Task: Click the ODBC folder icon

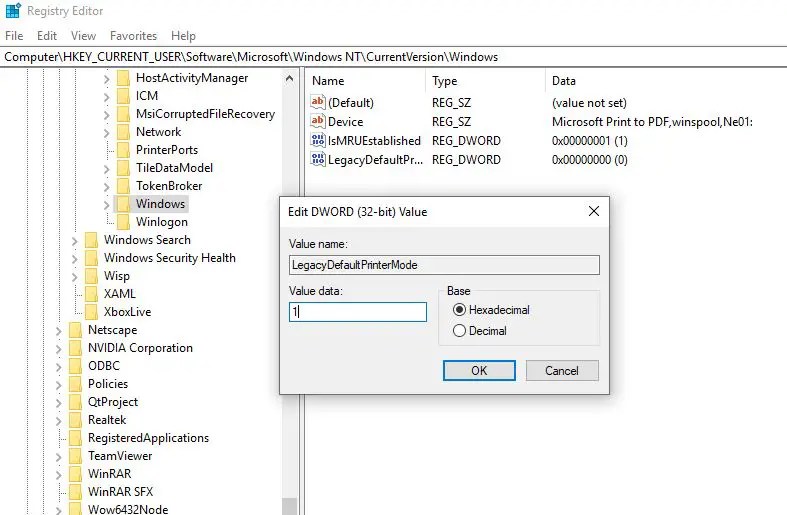Action: [75, 366]
